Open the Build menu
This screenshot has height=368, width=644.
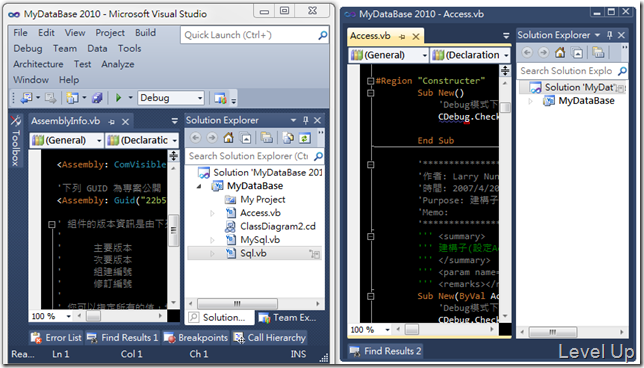pyautogui.click(x=145, y=33)
